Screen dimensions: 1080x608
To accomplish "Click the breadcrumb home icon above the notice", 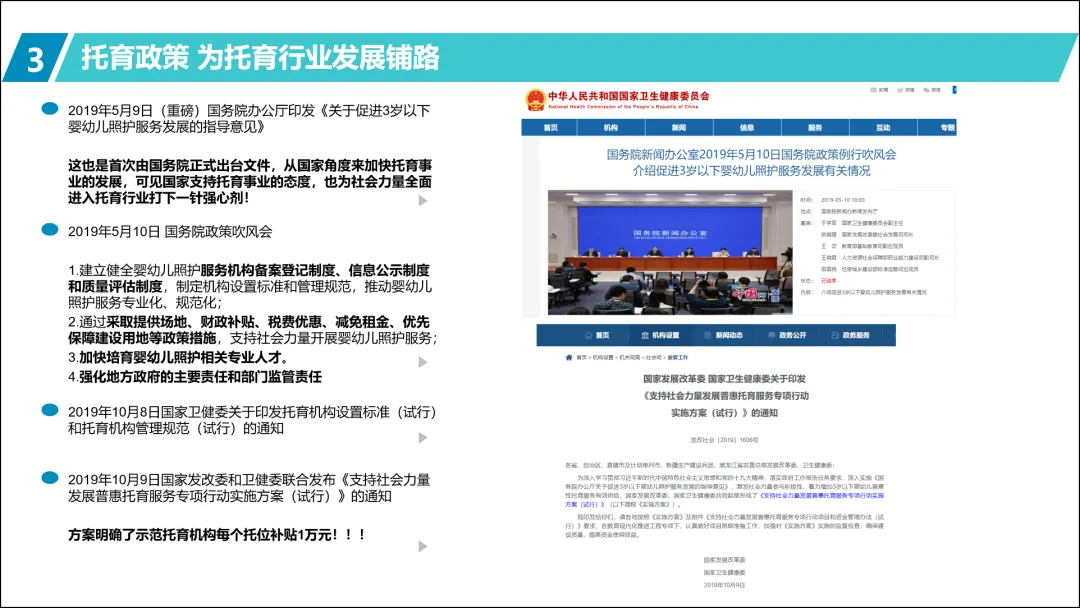I will [x=569, y=357].
